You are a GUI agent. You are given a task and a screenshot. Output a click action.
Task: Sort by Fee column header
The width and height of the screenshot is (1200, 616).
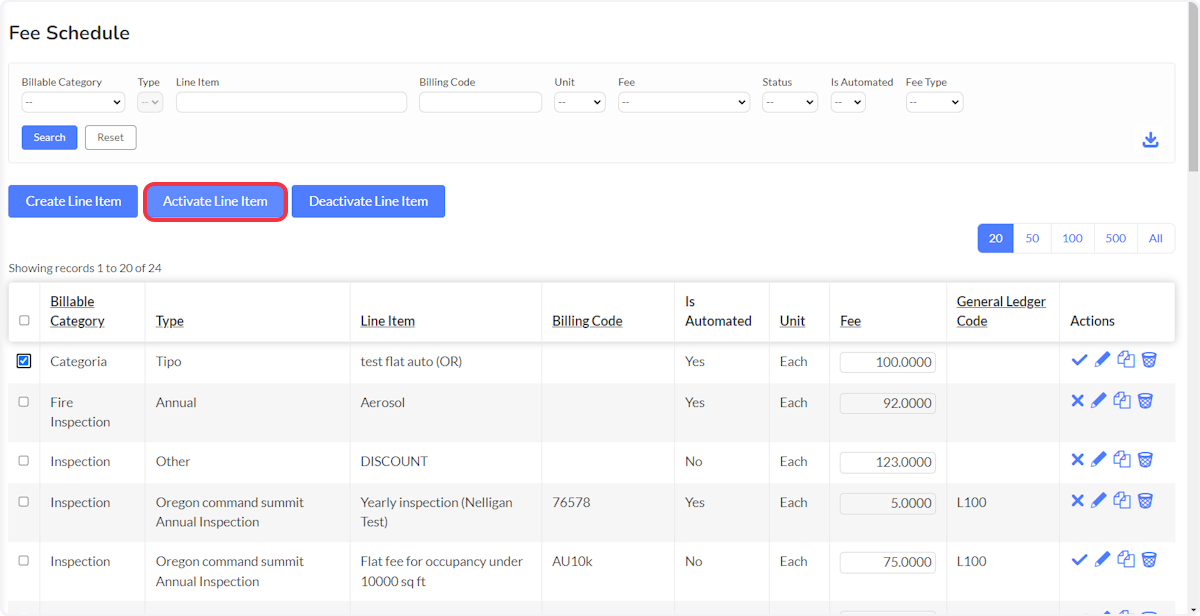pyautogui.click(x=850, y=321)
